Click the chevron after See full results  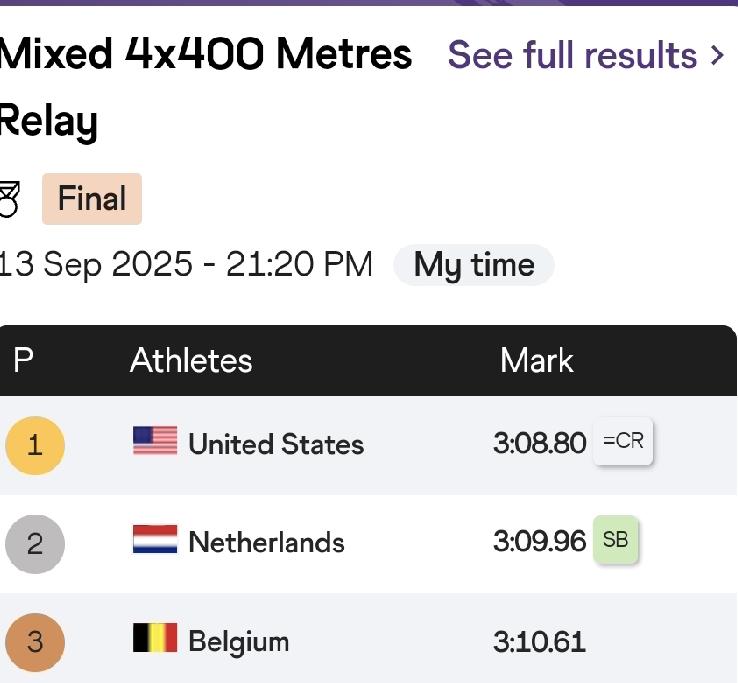click(717, 56)
